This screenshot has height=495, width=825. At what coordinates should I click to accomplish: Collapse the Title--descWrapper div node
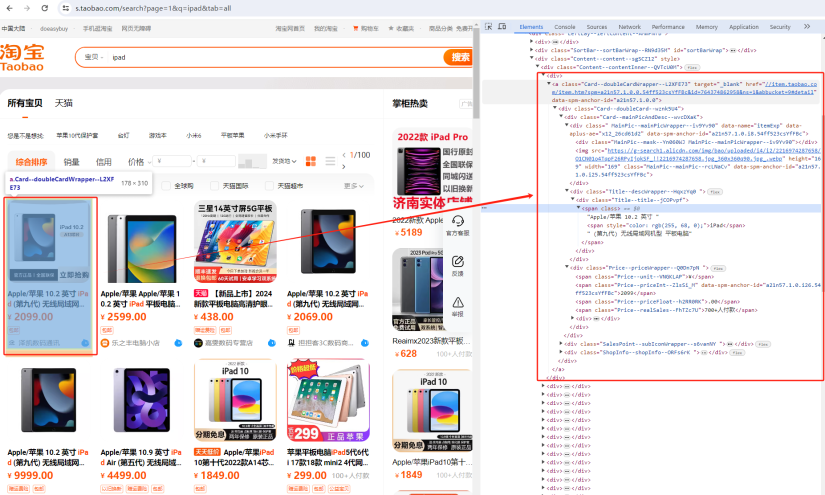coord(567,191)
